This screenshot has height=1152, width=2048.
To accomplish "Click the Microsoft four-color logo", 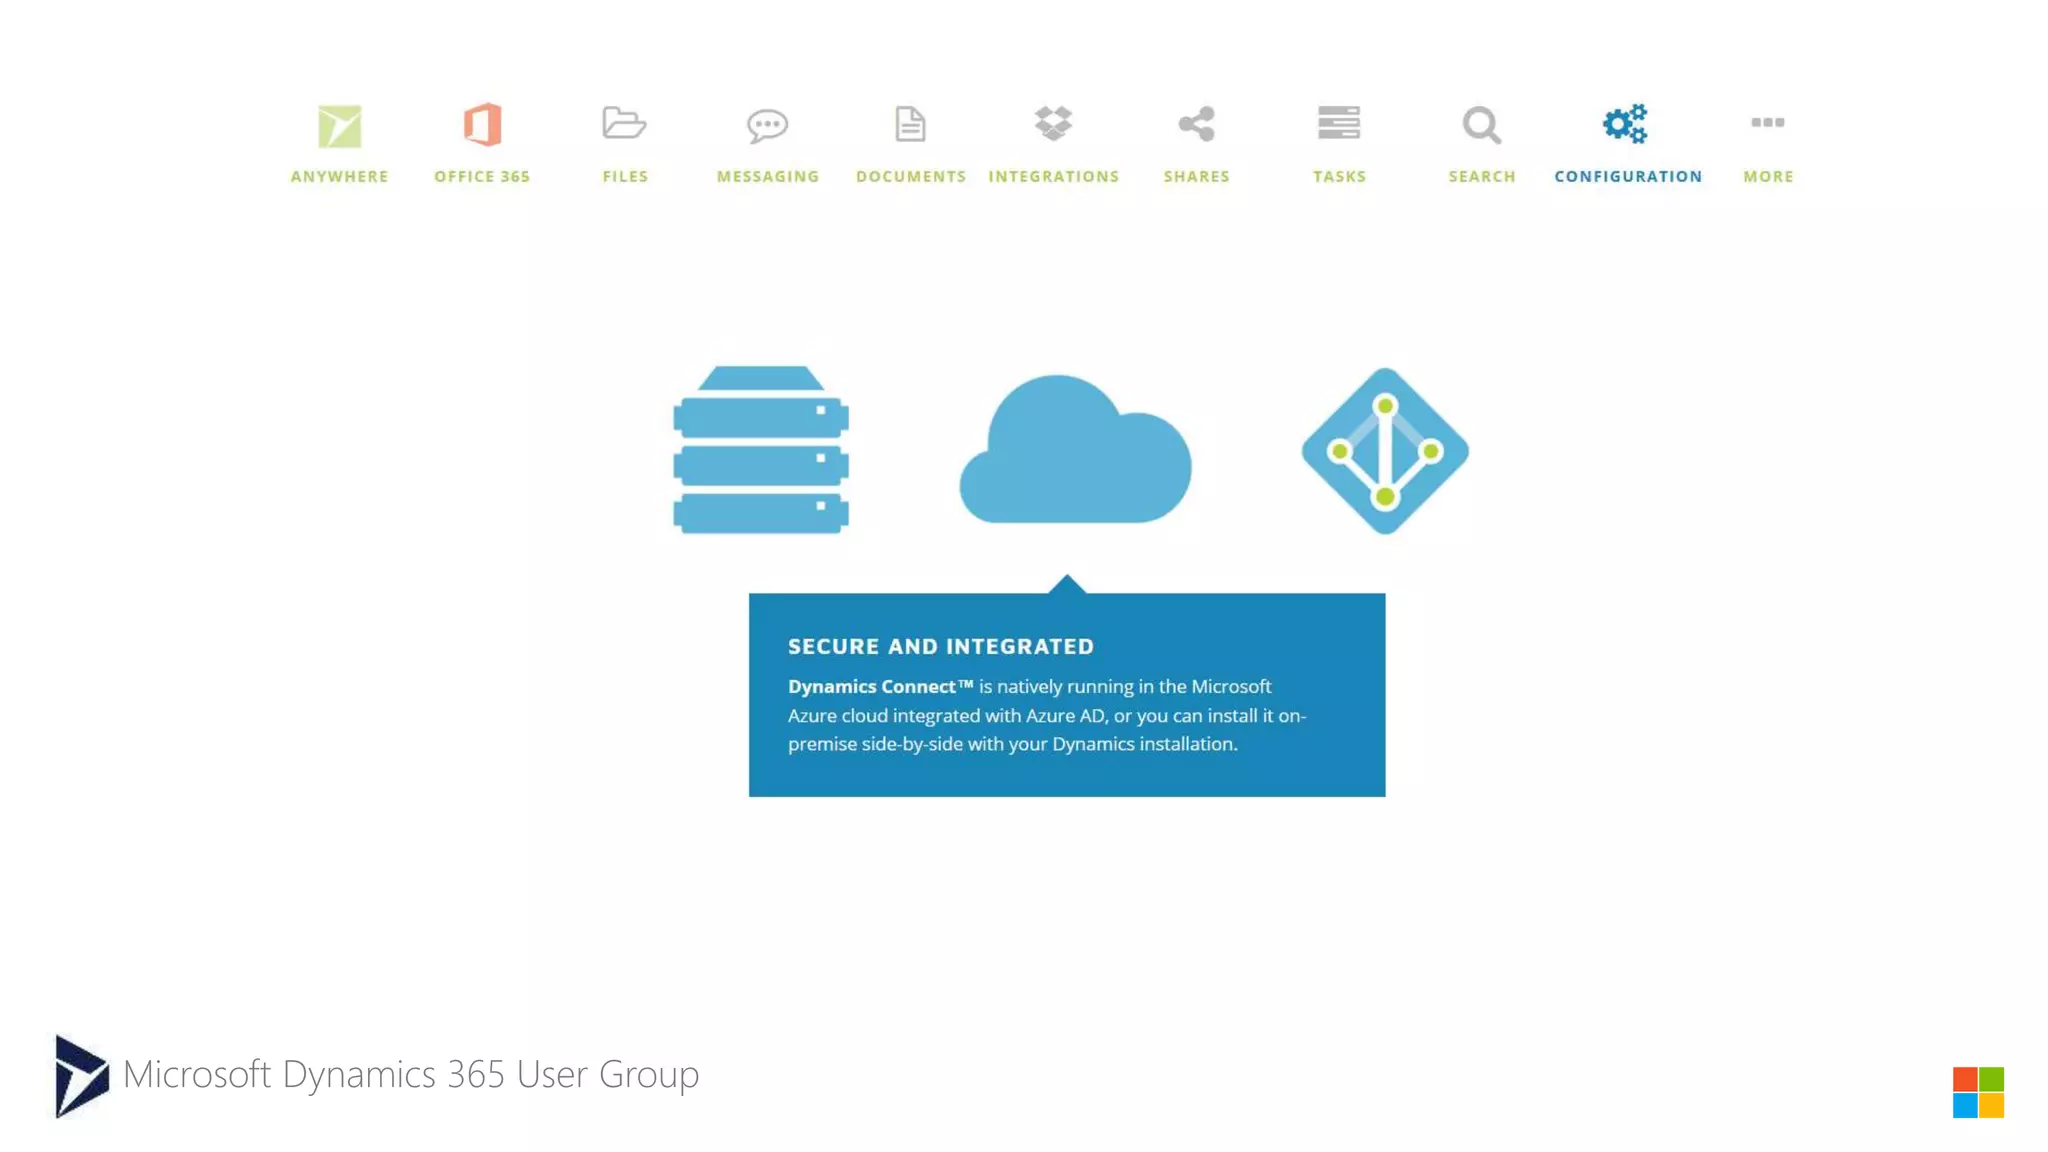I will pyautogui.click(x=1977, y=1091).
